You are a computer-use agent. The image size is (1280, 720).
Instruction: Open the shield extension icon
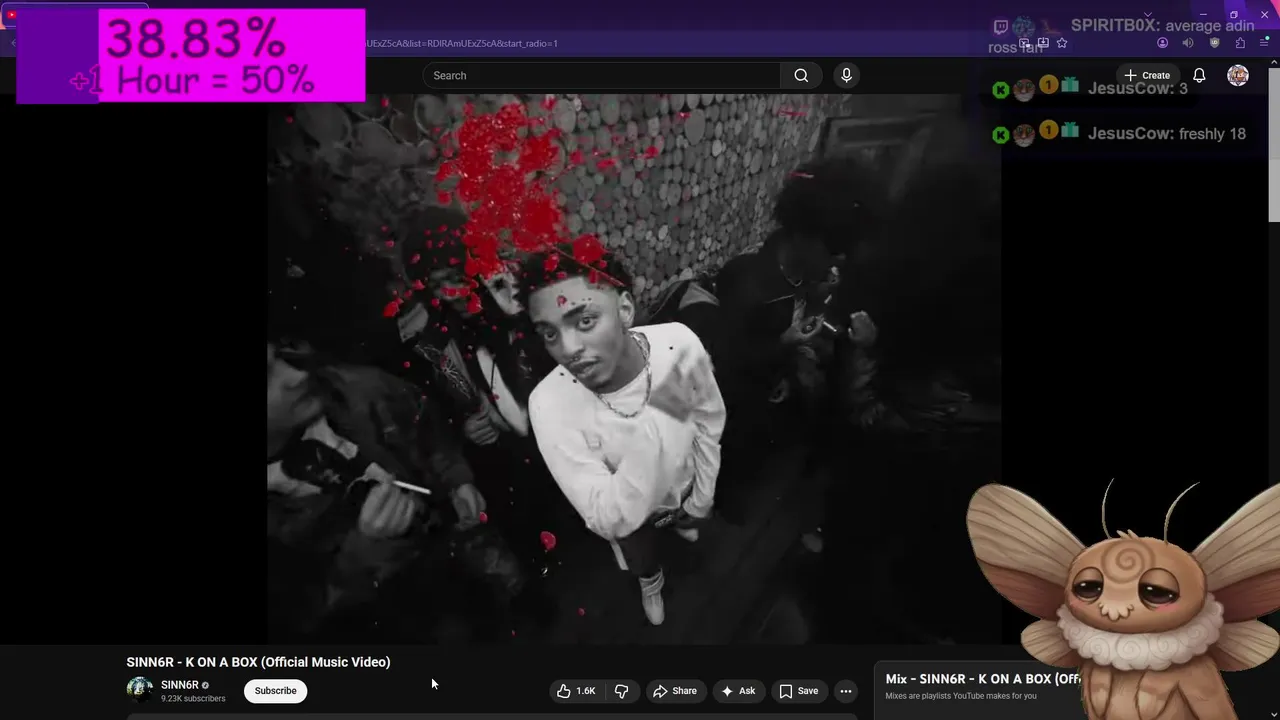pyautogui.click(x=1214, y=43)
